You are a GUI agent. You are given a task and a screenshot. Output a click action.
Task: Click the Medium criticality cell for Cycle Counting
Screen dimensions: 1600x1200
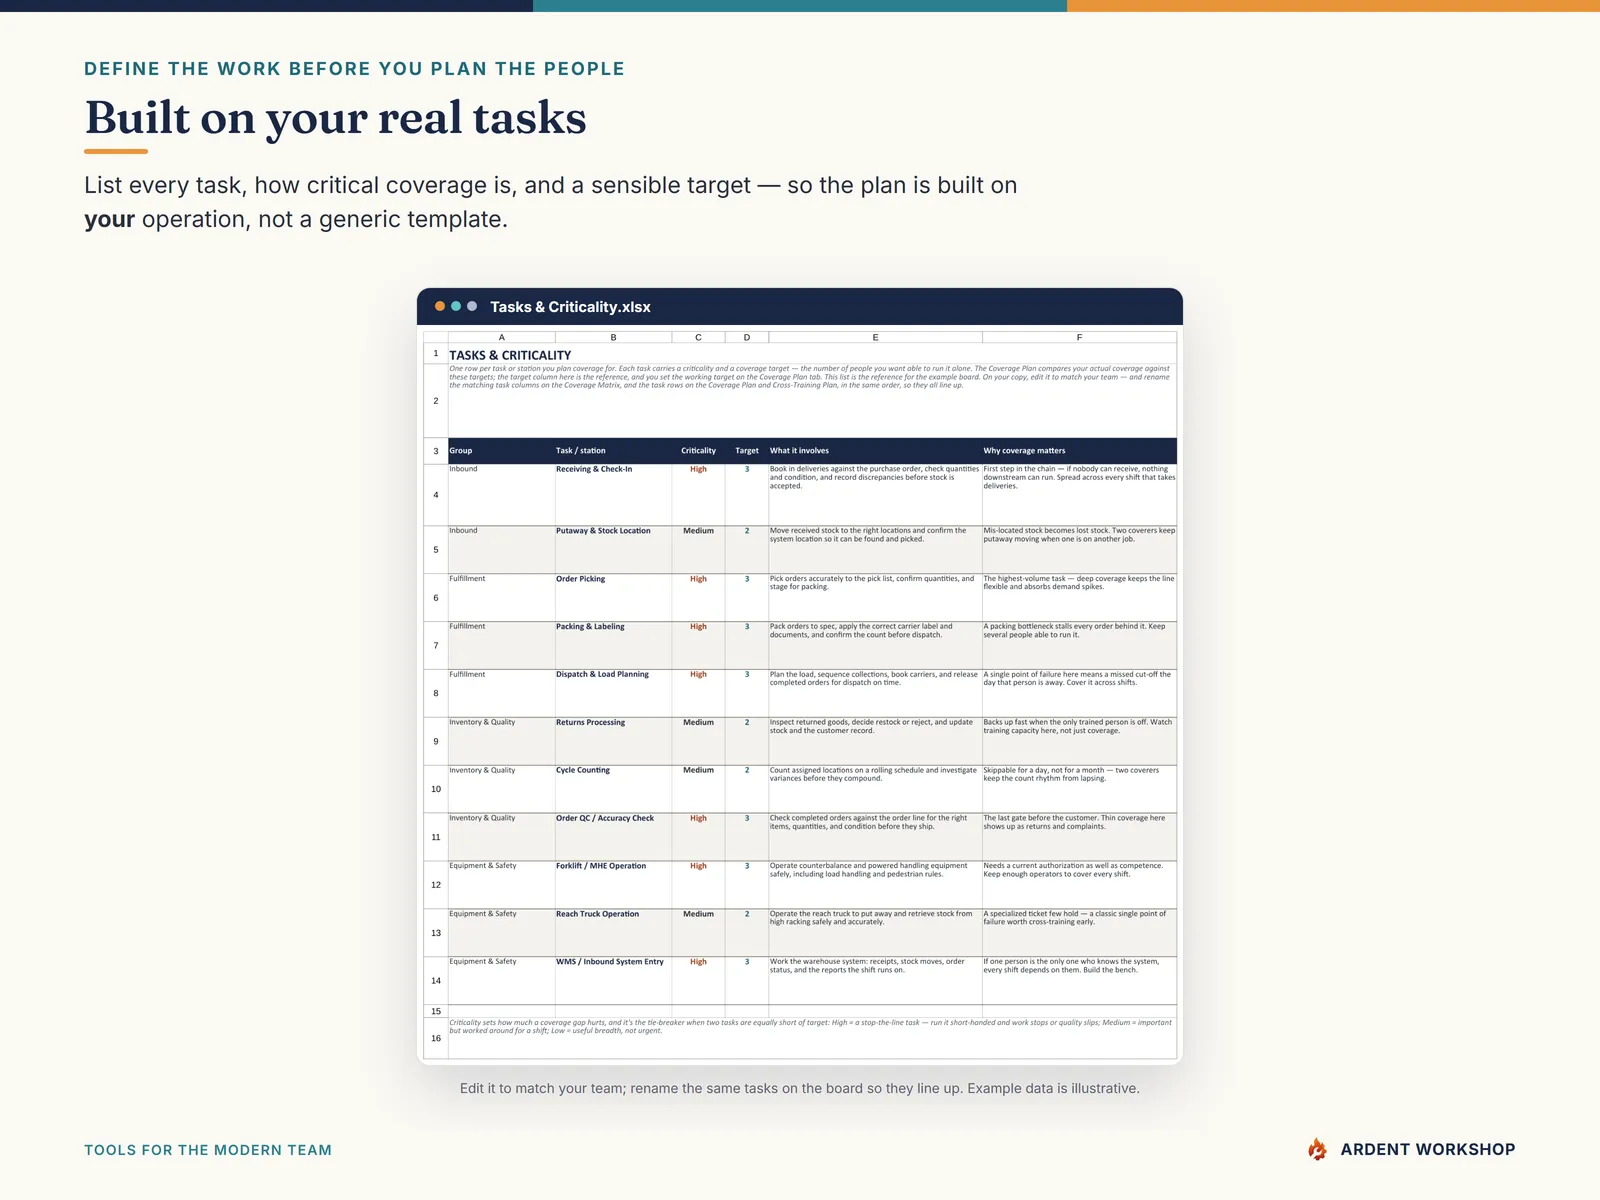pyautogui.click(x=698, y=789)
